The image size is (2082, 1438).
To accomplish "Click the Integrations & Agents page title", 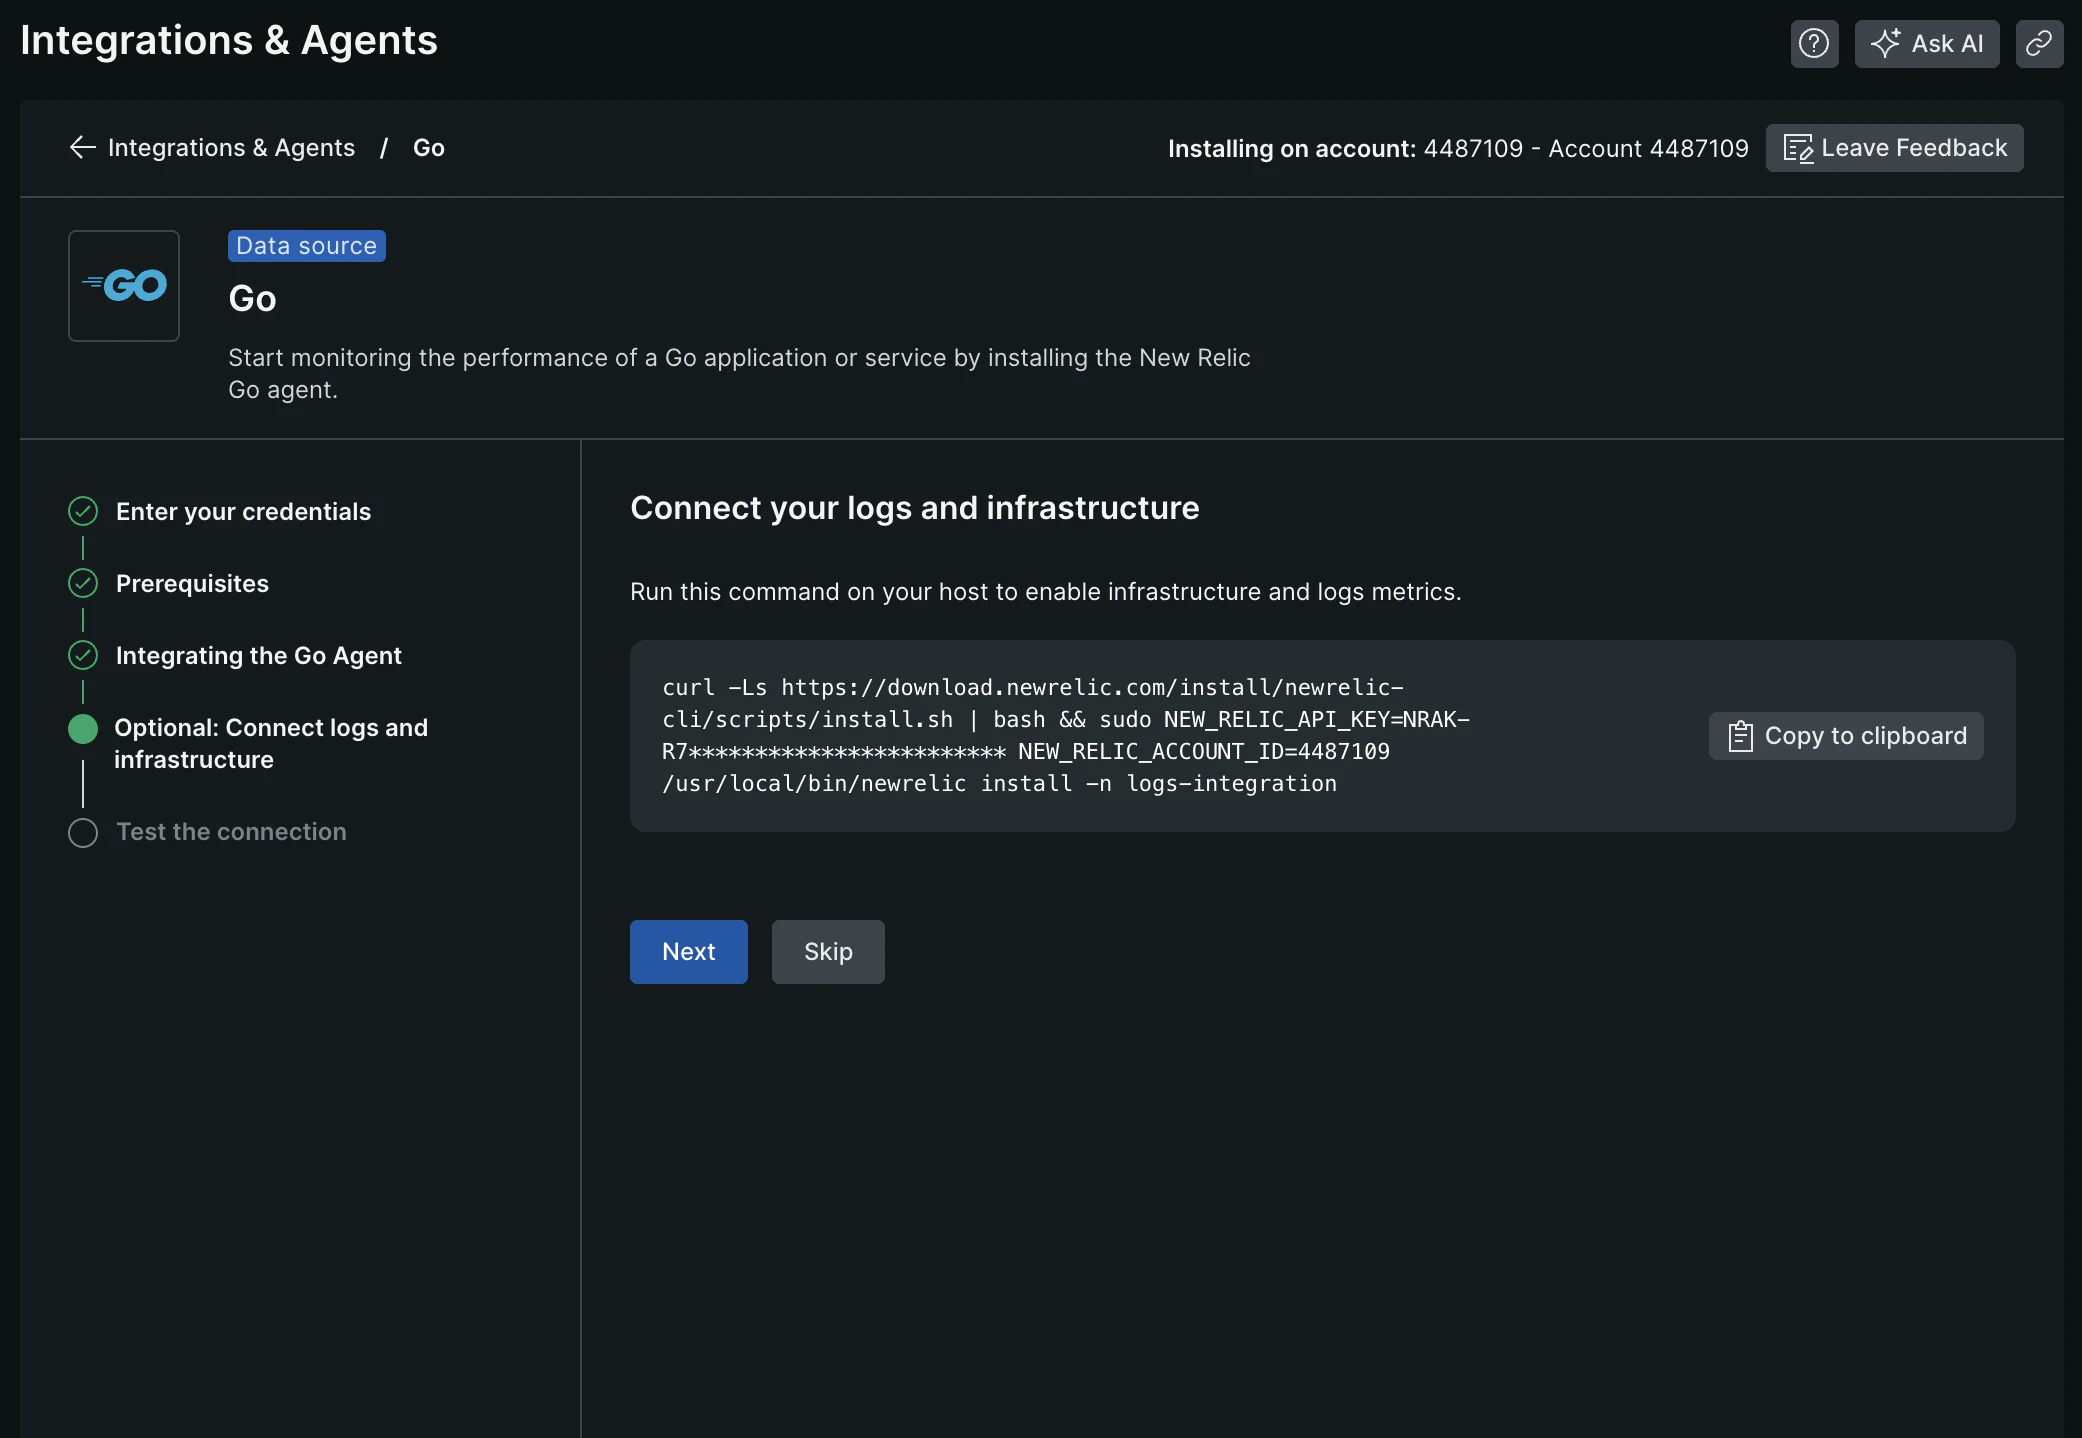I will click(x=229, y=41).
